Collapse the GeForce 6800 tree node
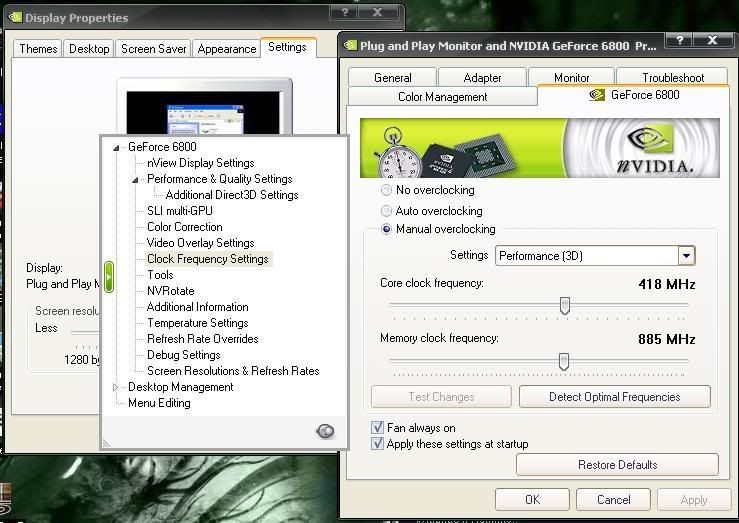Viewport: 739px width, 523px height. pos(116,147)
